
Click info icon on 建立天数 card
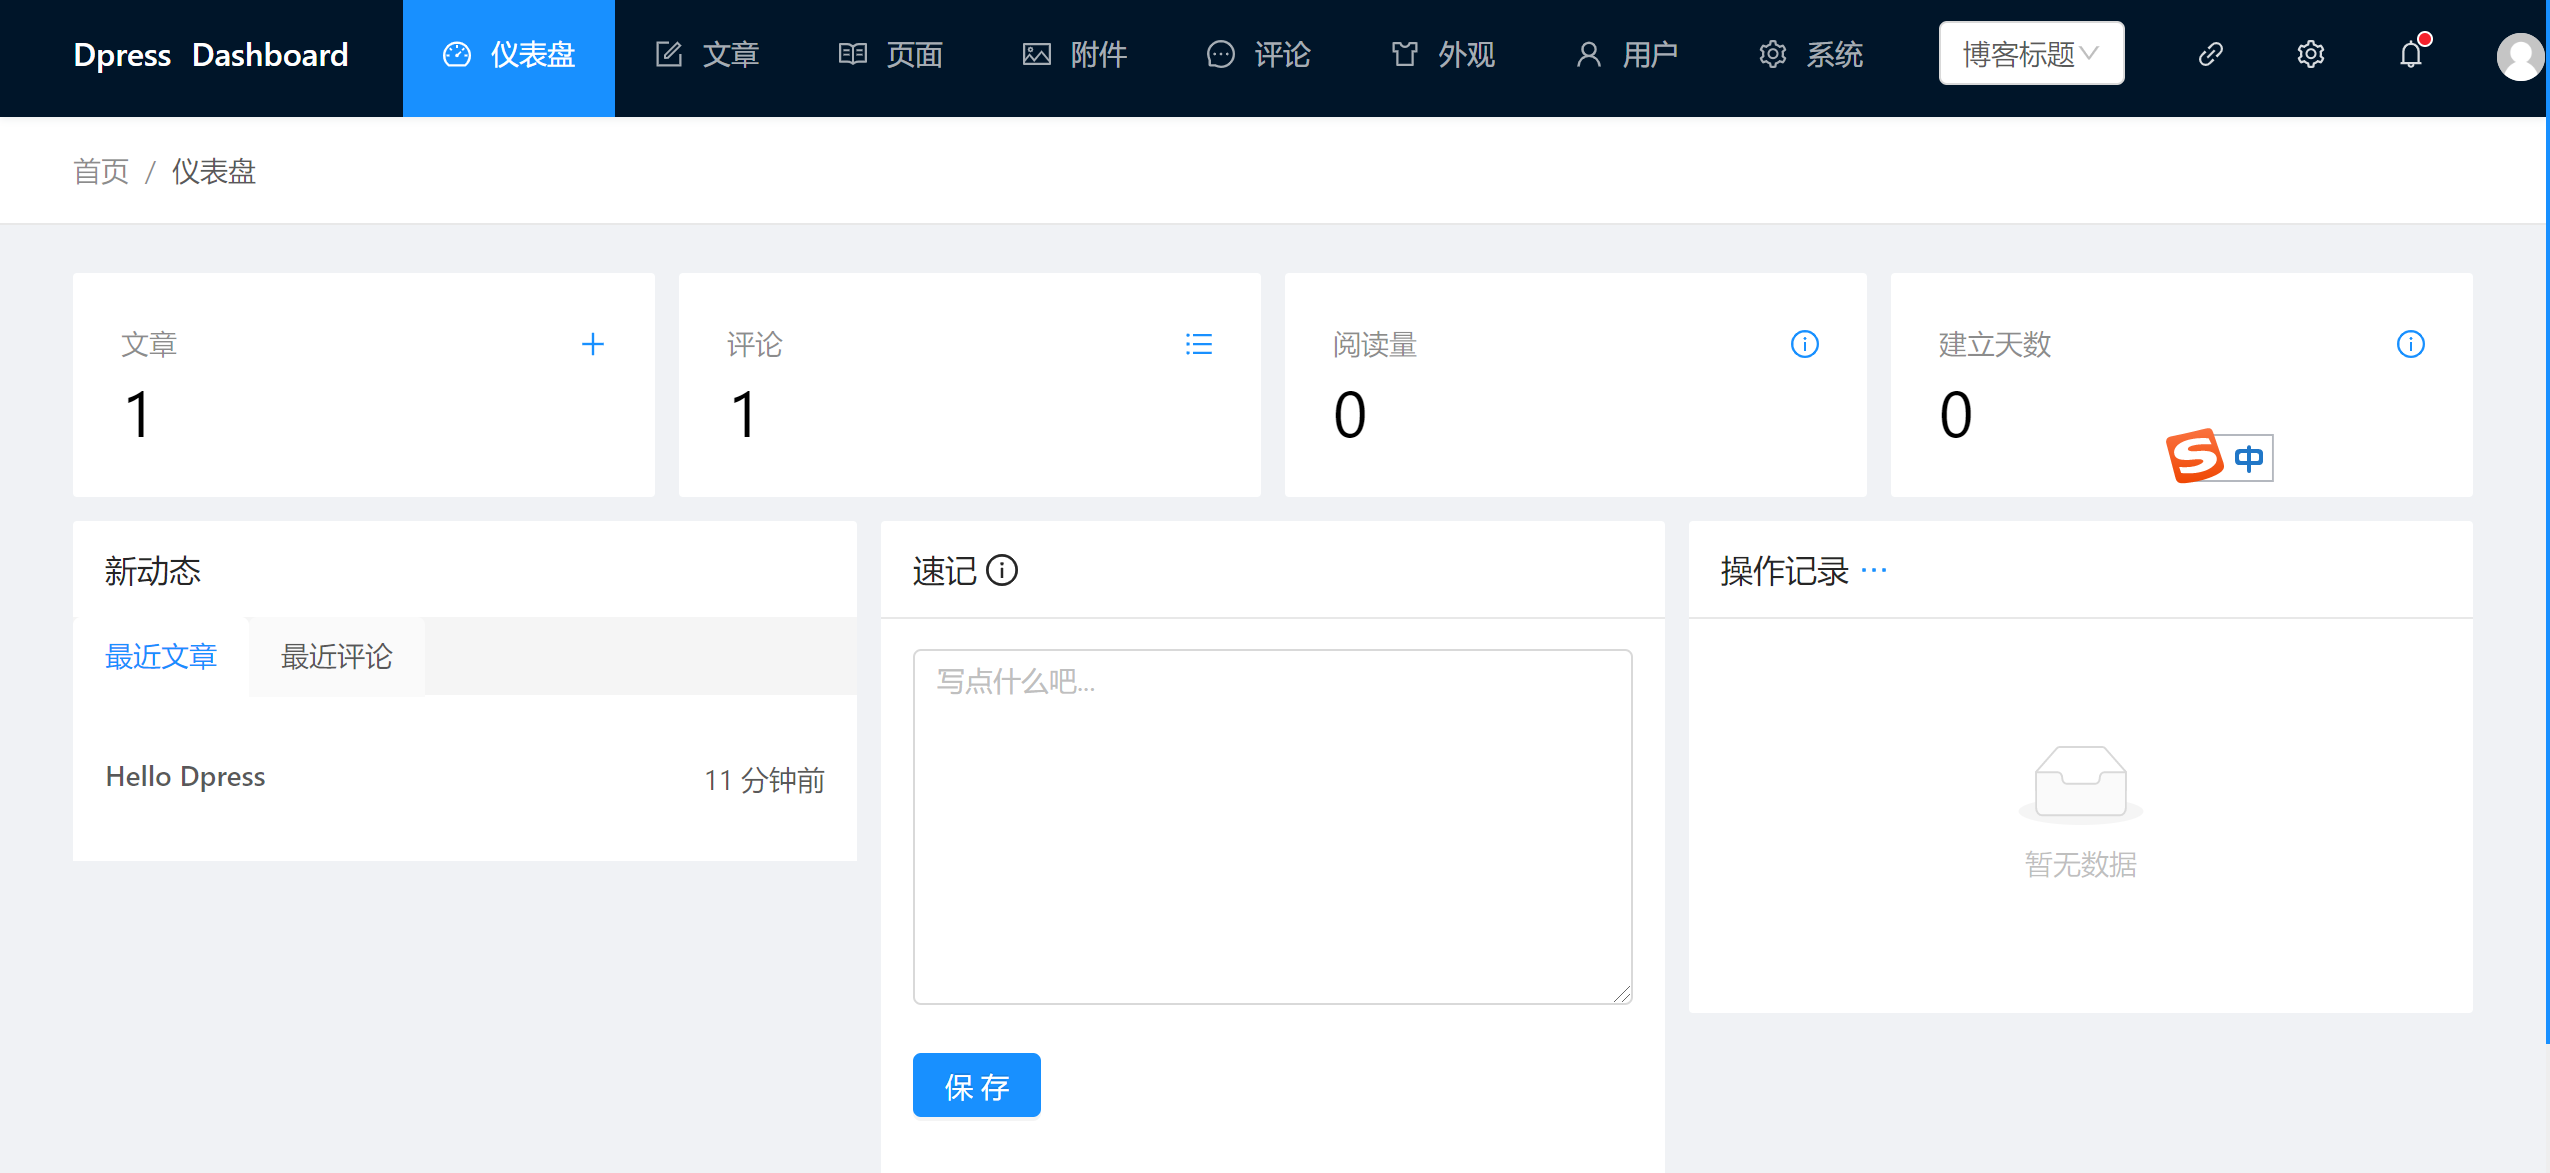(x=2410, y=345)
